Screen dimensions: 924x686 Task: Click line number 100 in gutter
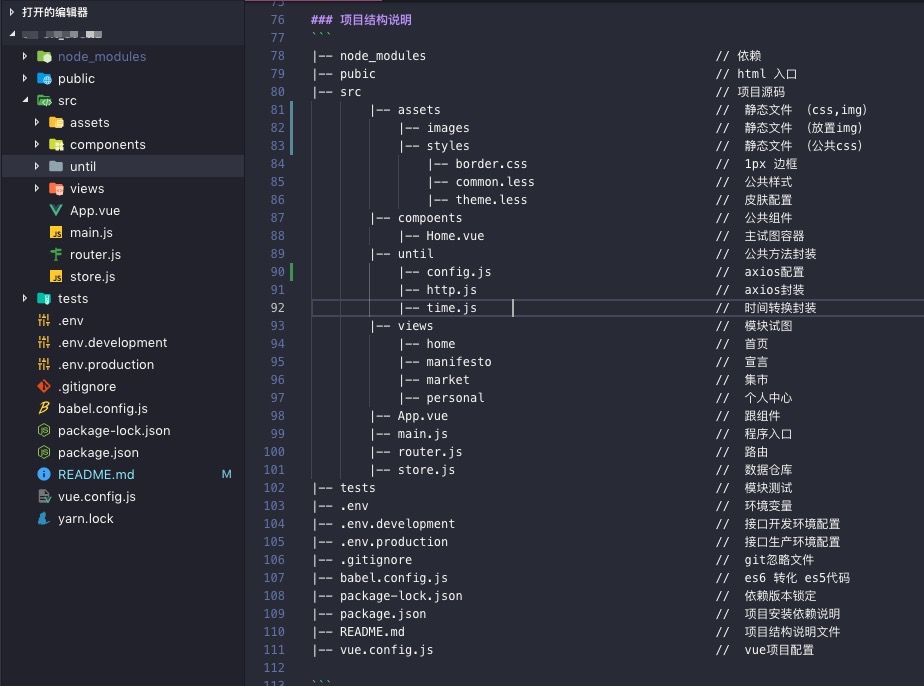[x=274, y=451]
